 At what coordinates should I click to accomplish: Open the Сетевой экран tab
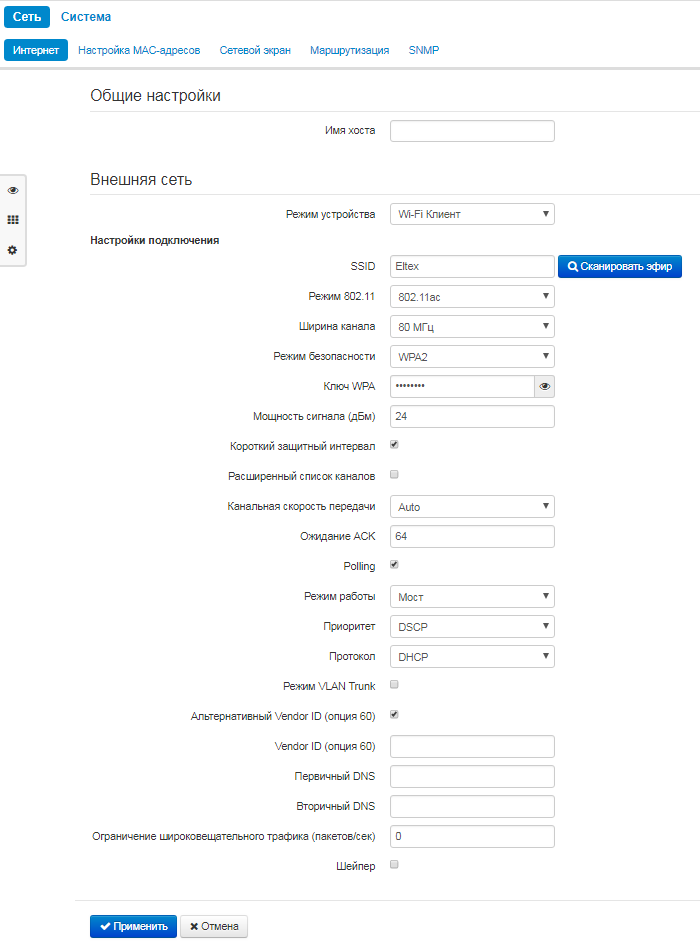click(255, 50)
